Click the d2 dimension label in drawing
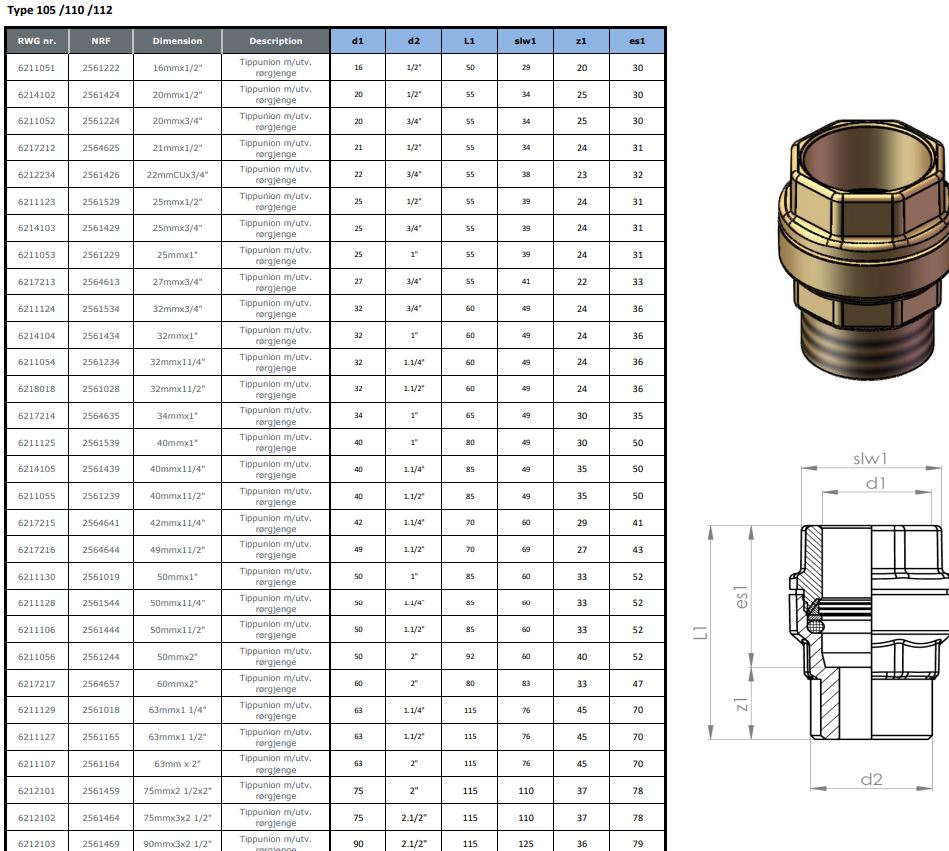The height and width of the screenshot is (851, 949). tap(872, 779)
